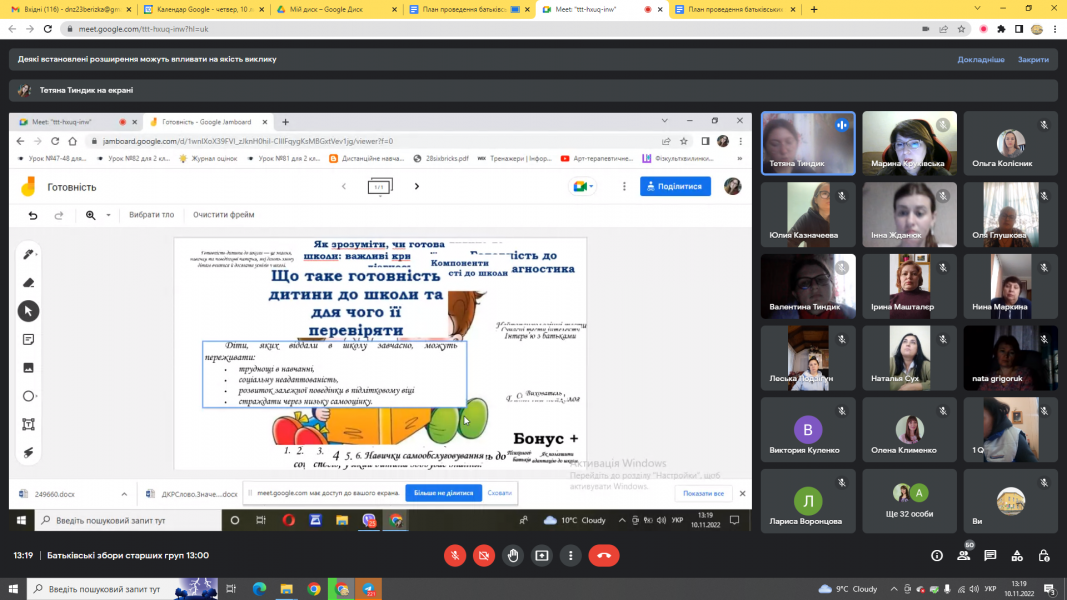Viewport: 1067px width, 600px height.
Task: Leave the call with red hang-up button
Action: (x=604, y=555)
